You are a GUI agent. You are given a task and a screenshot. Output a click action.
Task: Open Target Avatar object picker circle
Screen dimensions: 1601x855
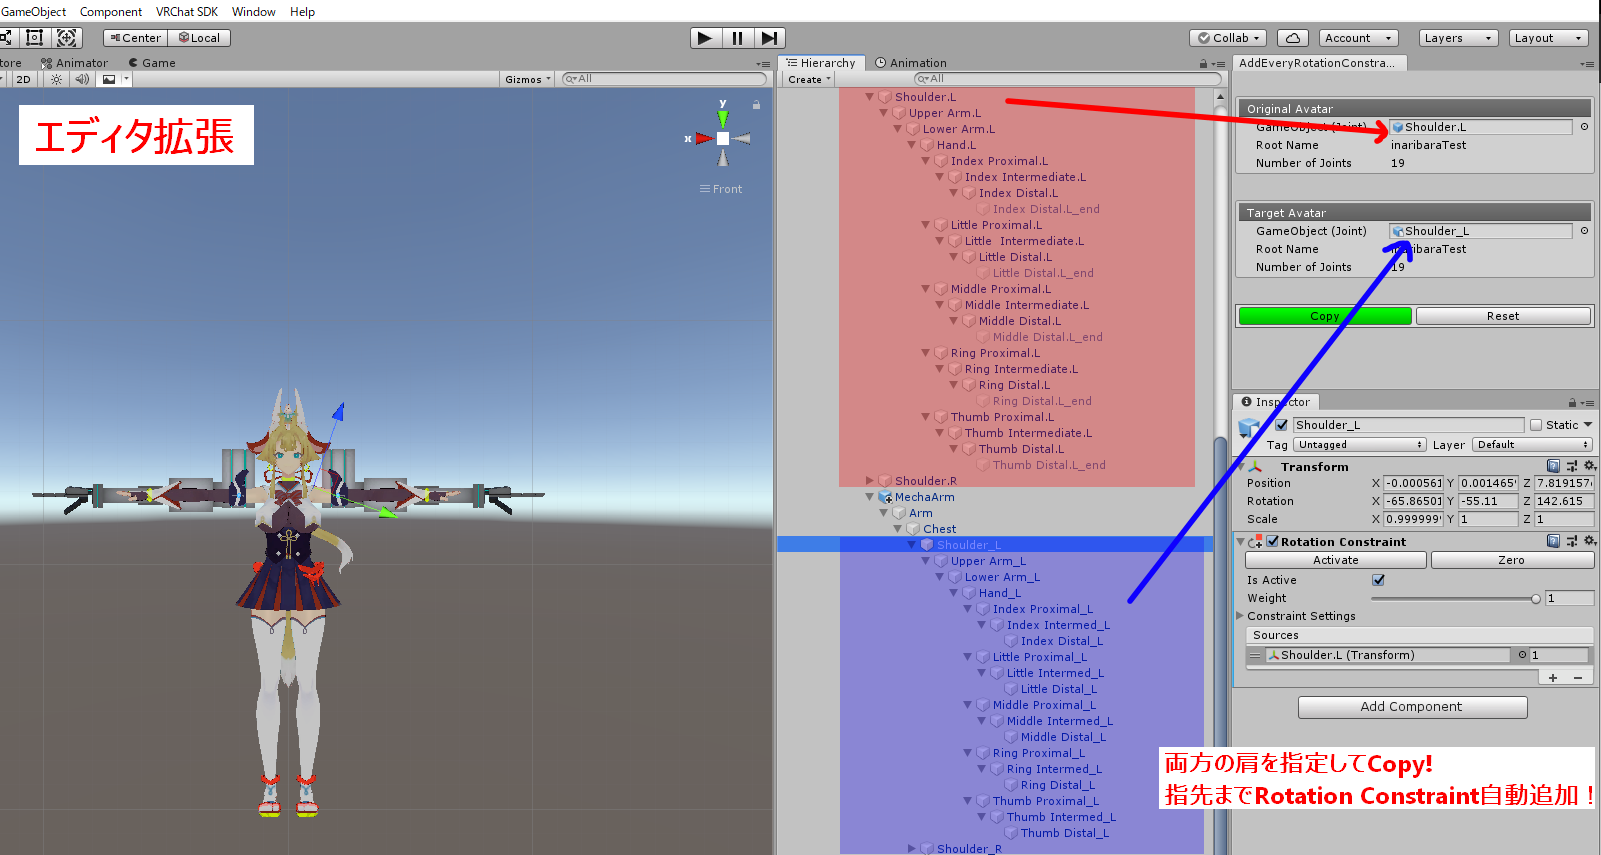pyautogui.click(x=1584, y=231)
